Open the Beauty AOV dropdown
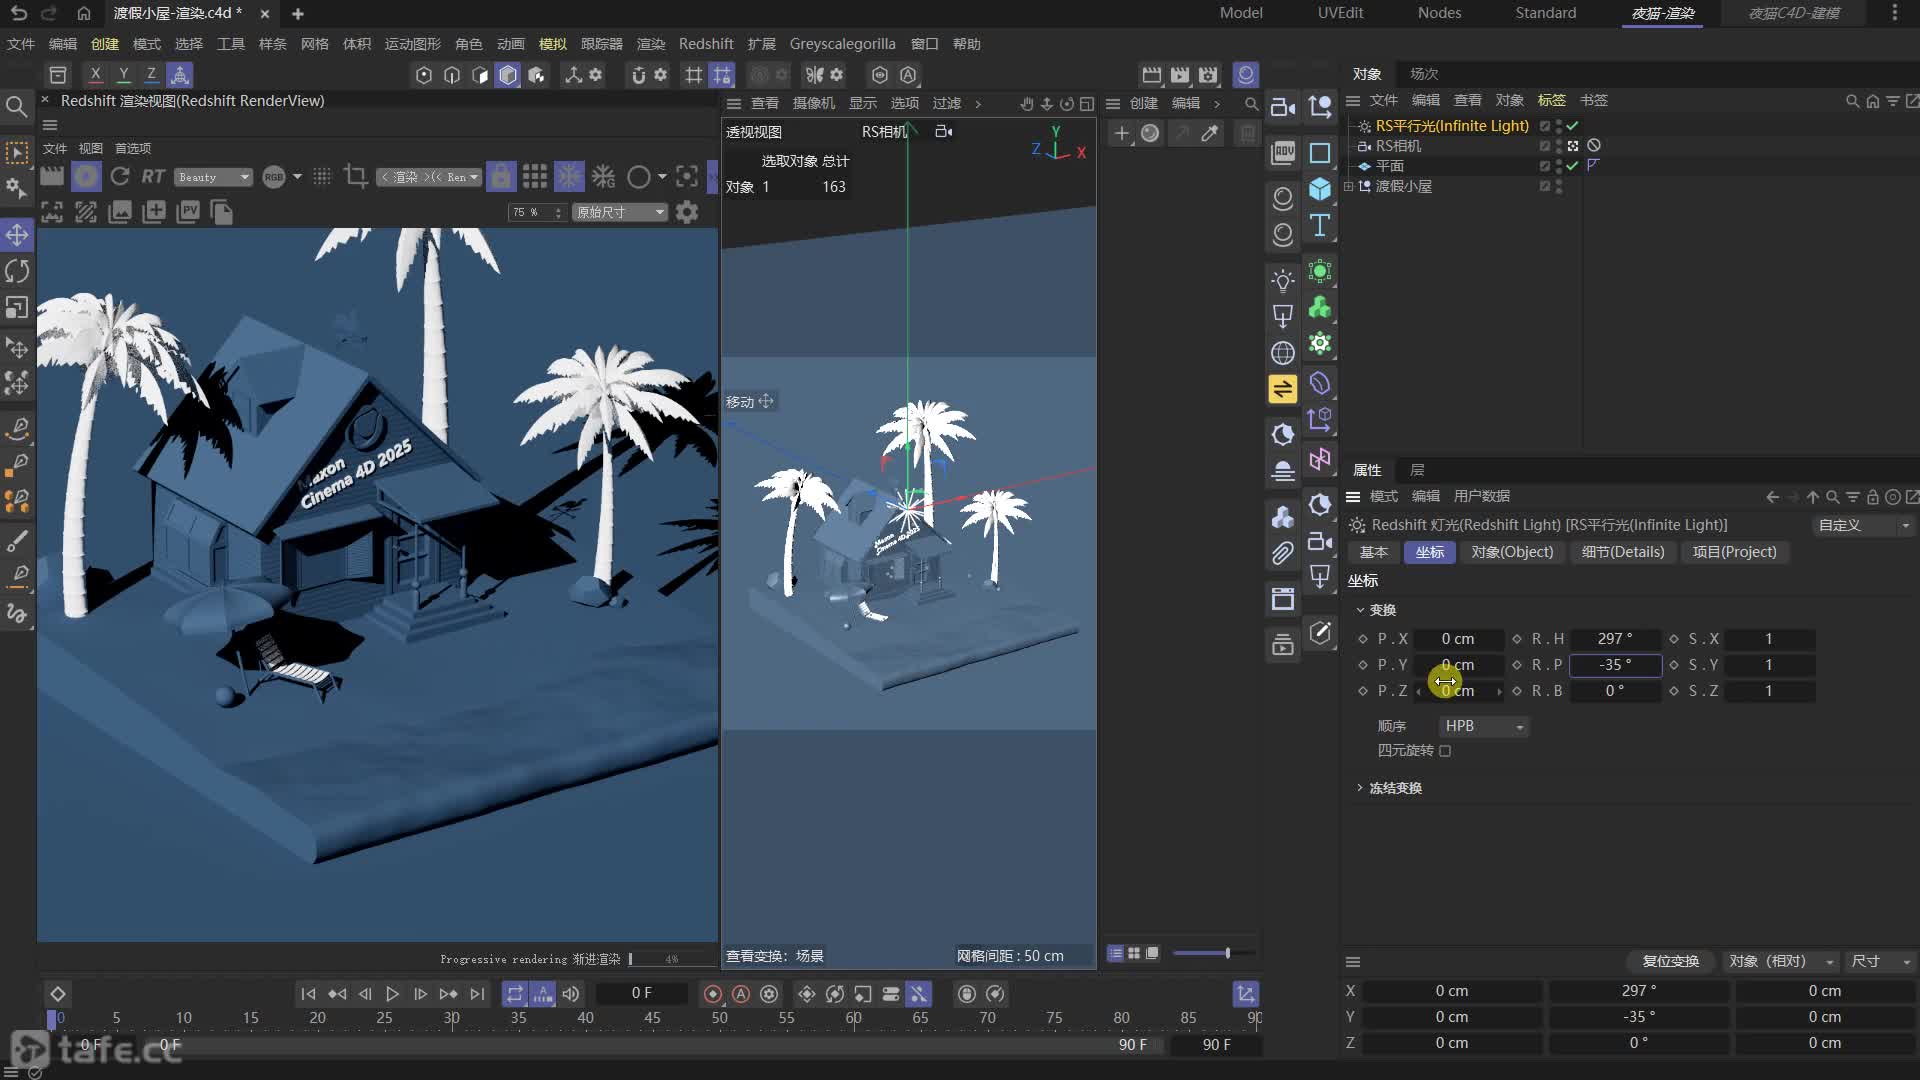 [213, 177]
